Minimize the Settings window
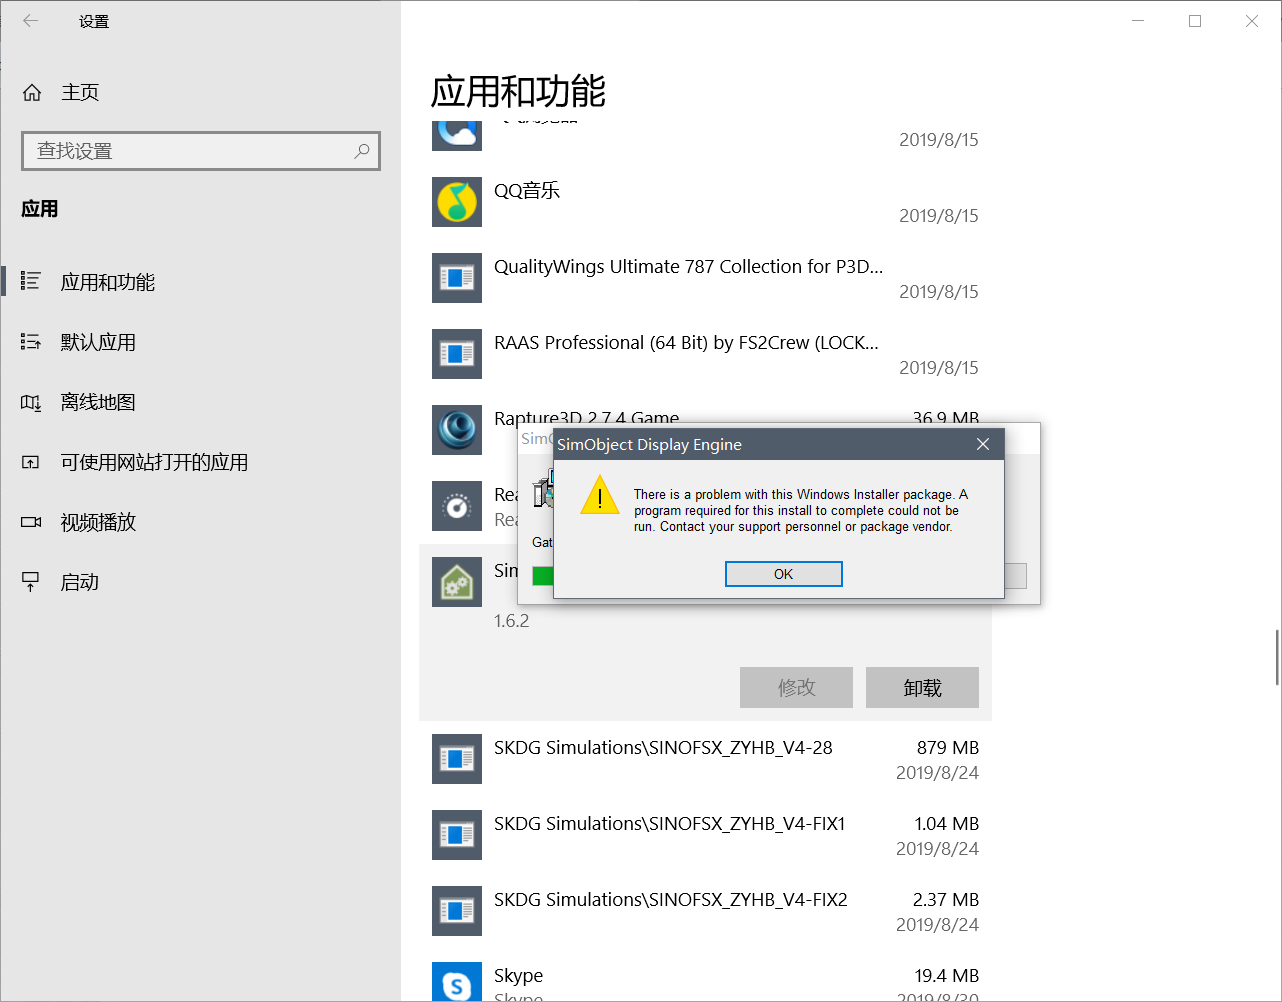 point(1138,21)
